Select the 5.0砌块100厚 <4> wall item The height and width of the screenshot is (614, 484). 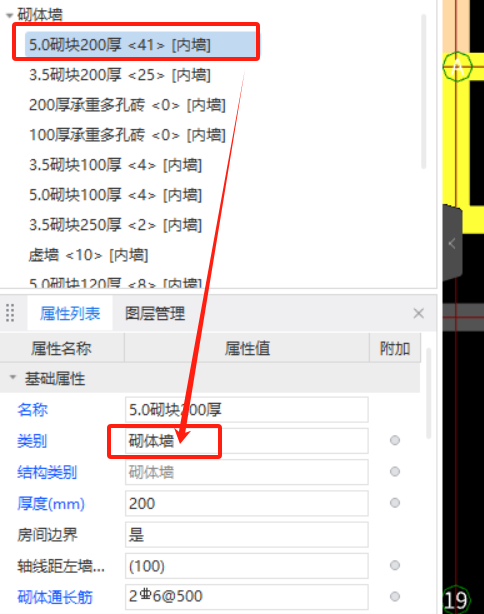pos(116,195)
